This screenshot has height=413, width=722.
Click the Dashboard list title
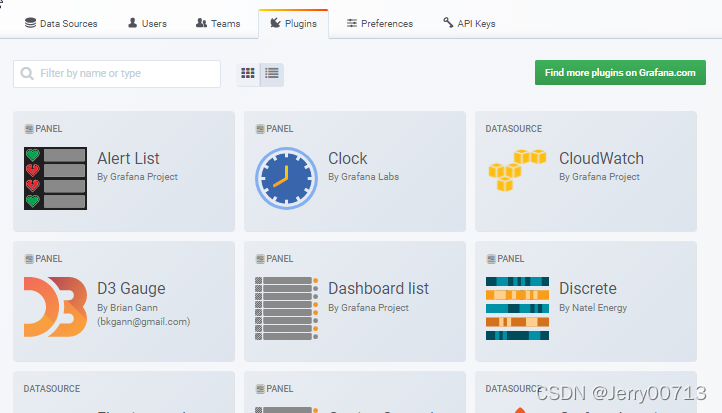(x=378, y=288)
